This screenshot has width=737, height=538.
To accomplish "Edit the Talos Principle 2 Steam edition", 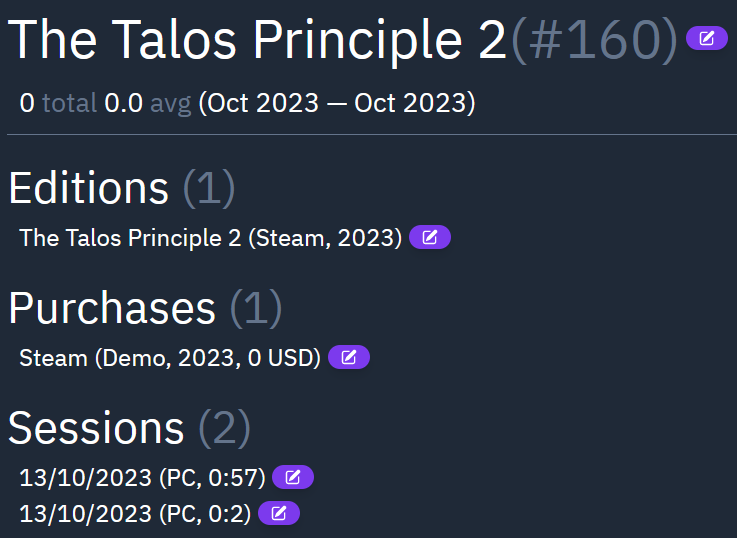I will coord(430,238).
